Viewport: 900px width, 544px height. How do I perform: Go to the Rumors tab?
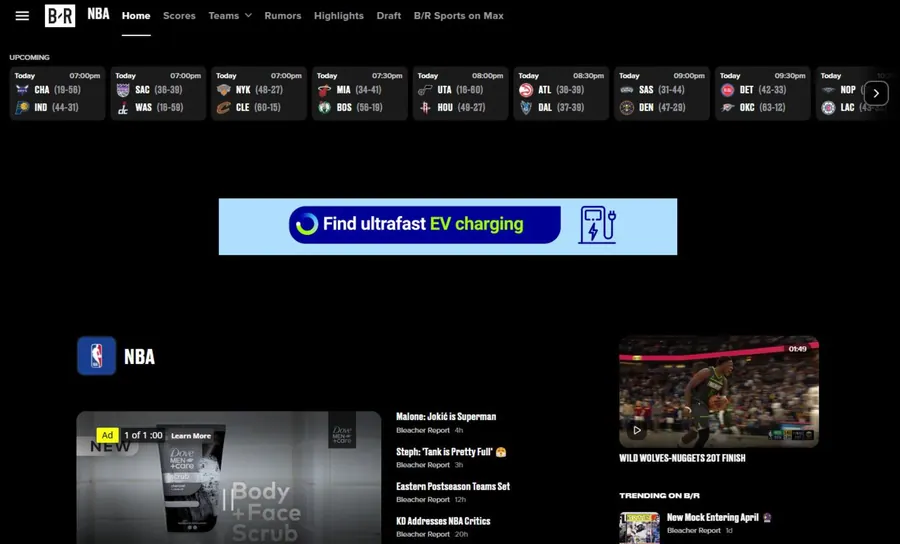[x=282, y=15]
